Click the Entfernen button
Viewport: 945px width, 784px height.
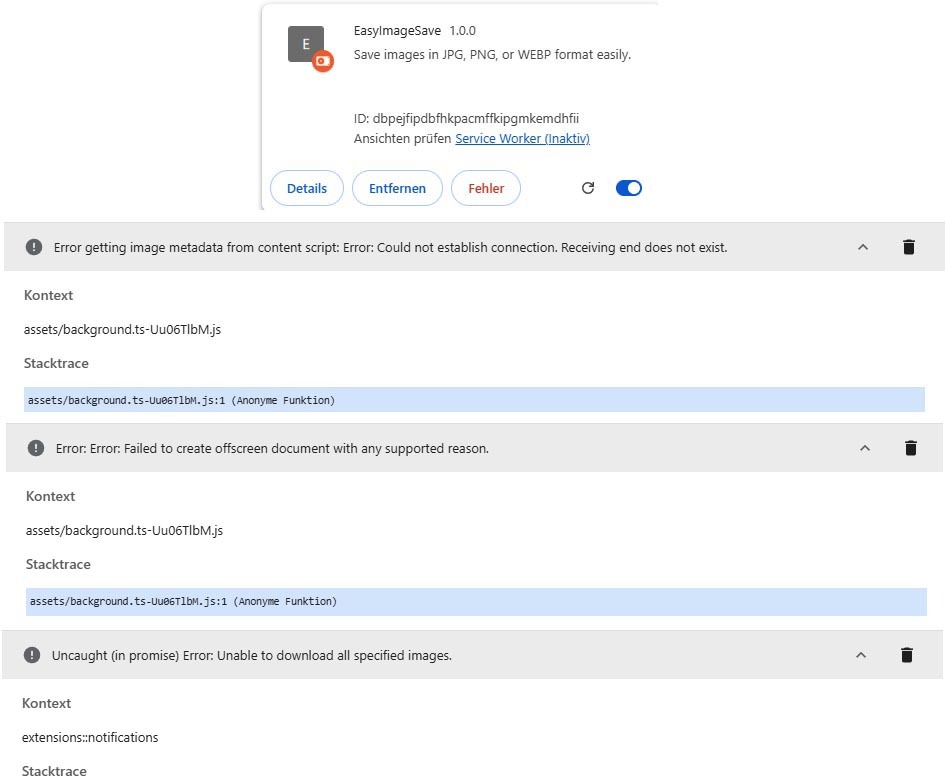click(397, 188)
